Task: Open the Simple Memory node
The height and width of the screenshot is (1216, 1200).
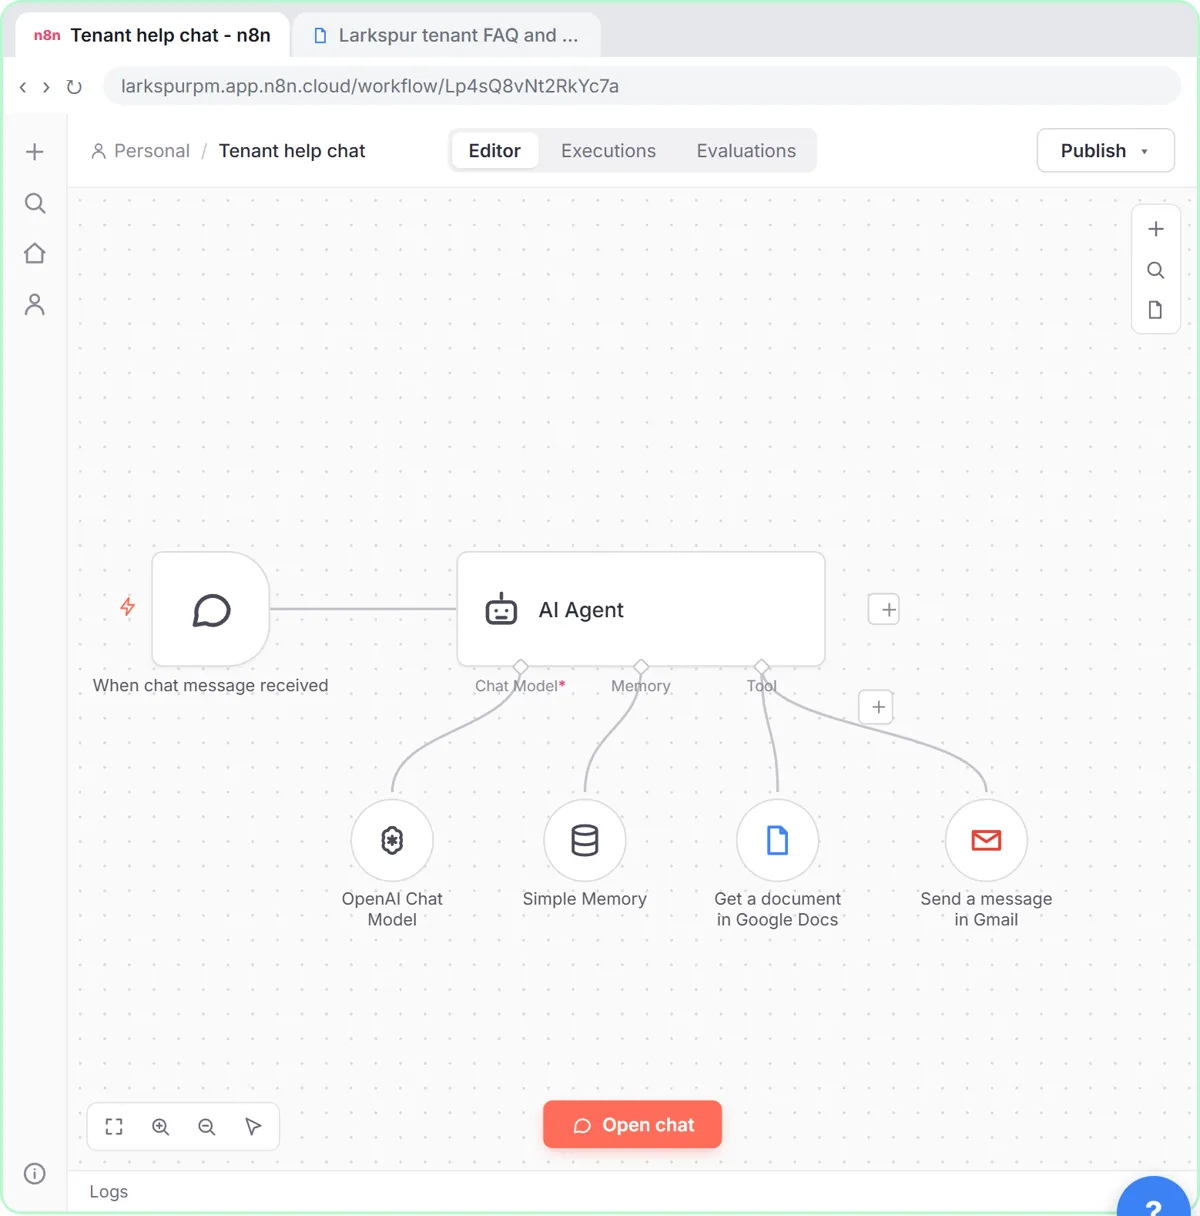Action: point(585,840)
